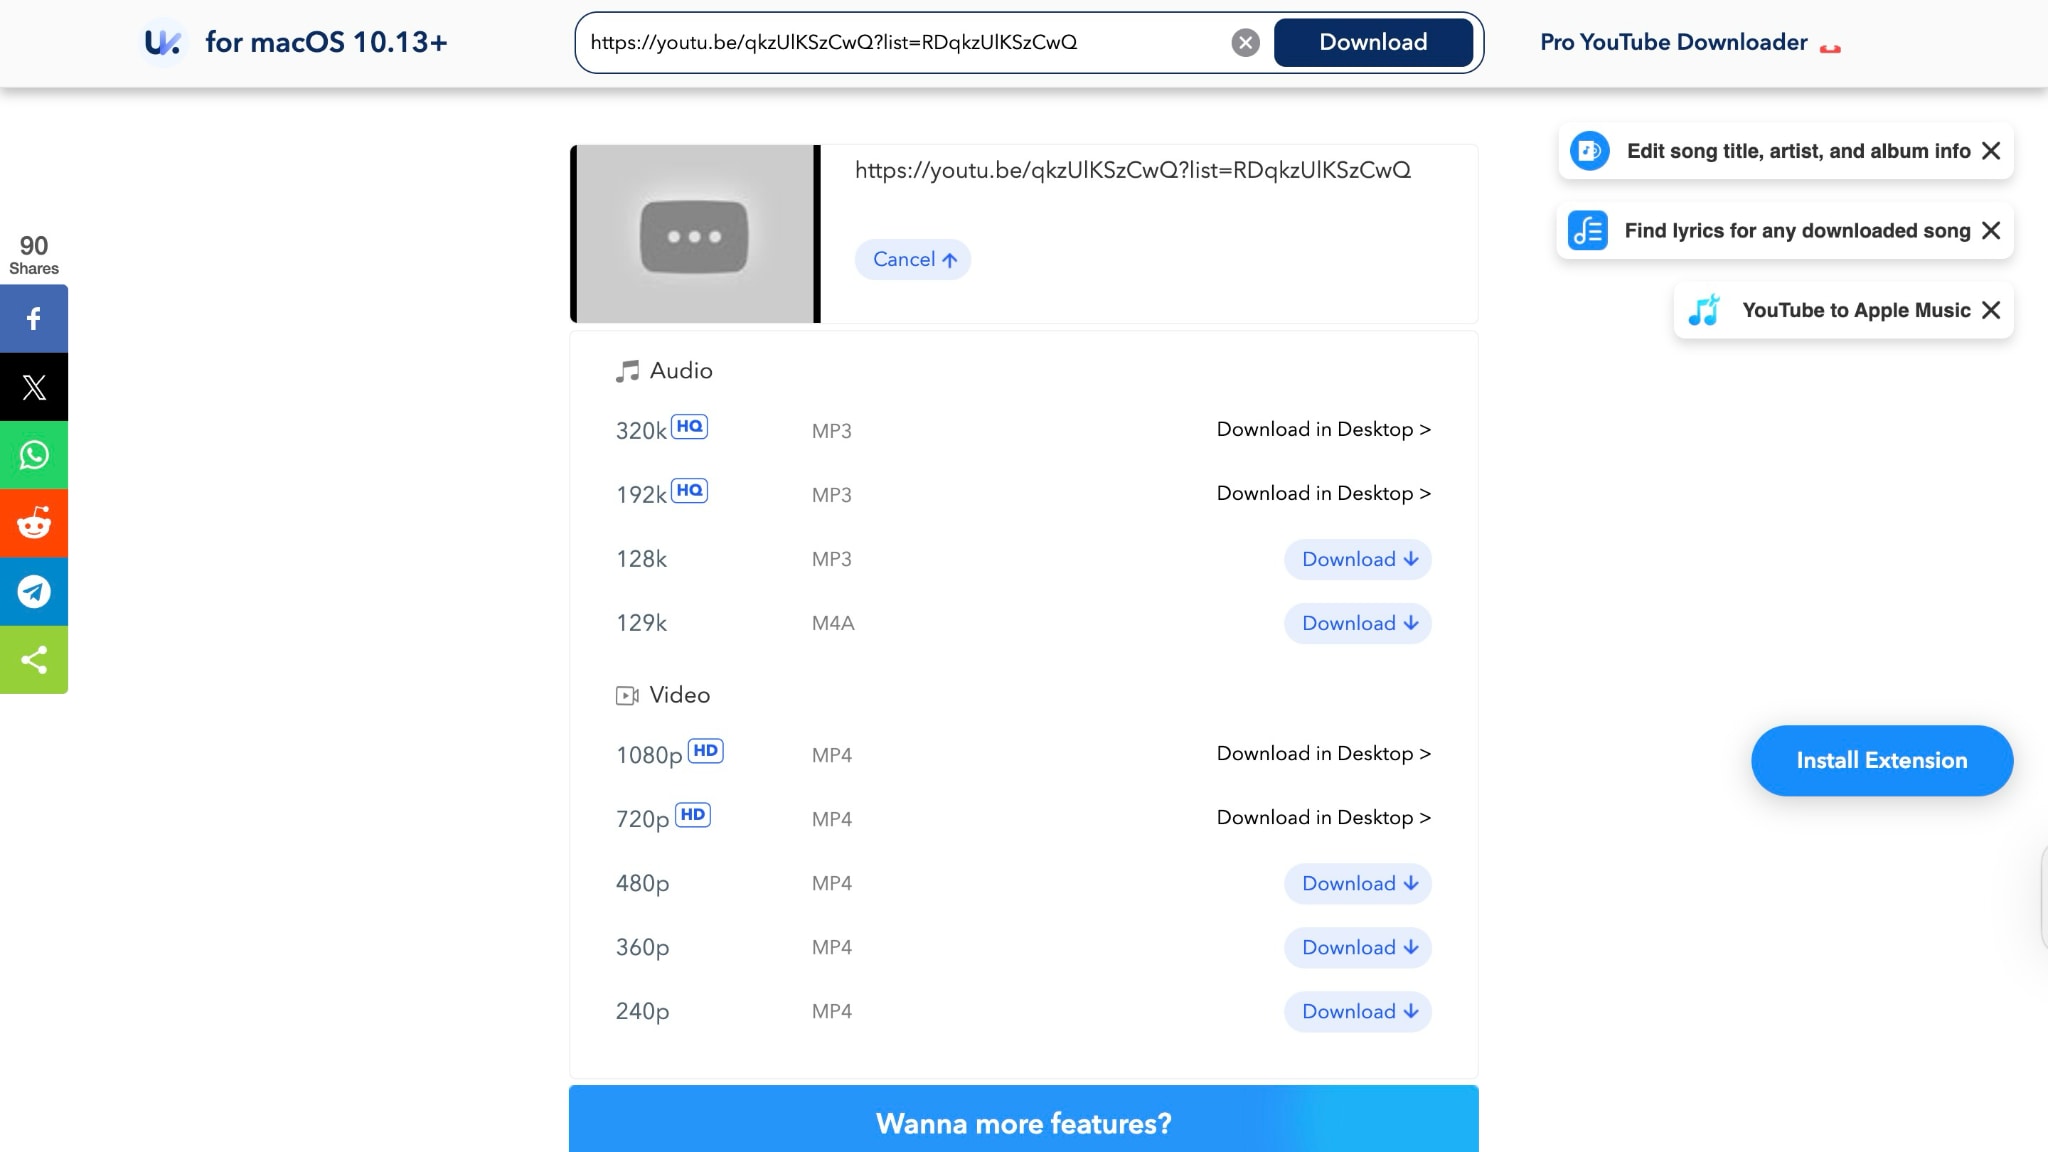This screenshot has width=2048, height=1152.
Task: Share on Facebook
Action: (x=34, y=319)
